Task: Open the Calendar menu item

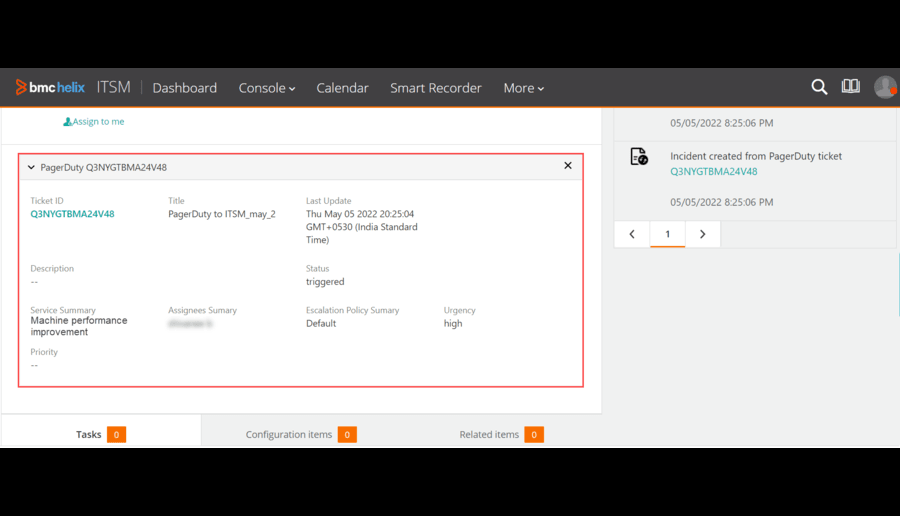Action: 342,88
